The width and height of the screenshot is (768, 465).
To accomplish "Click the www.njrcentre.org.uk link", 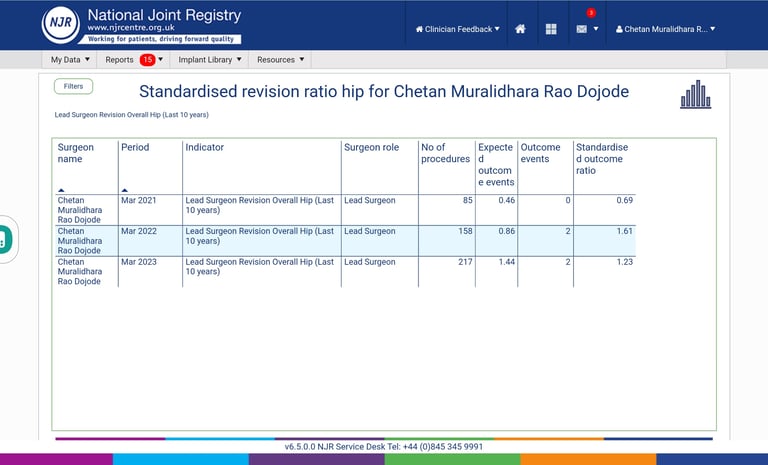I will point(131,27).
